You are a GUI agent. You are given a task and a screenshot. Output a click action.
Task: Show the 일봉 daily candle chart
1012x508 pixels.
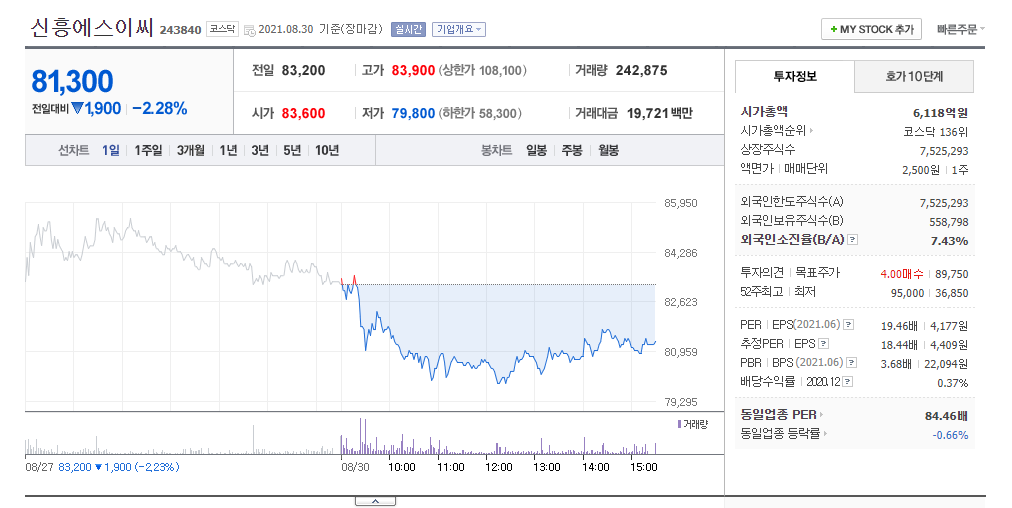[x=536, y=150]
